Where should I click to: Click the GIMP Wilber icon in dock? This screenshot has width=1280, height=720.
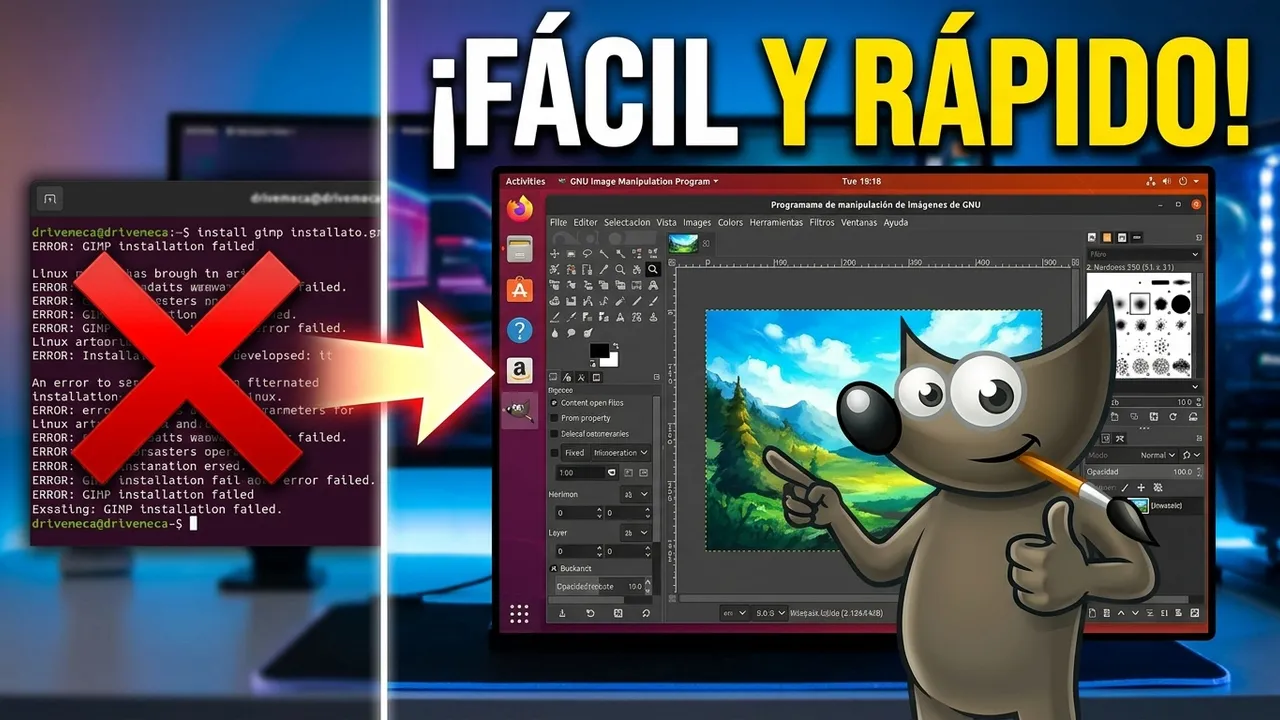519,411
